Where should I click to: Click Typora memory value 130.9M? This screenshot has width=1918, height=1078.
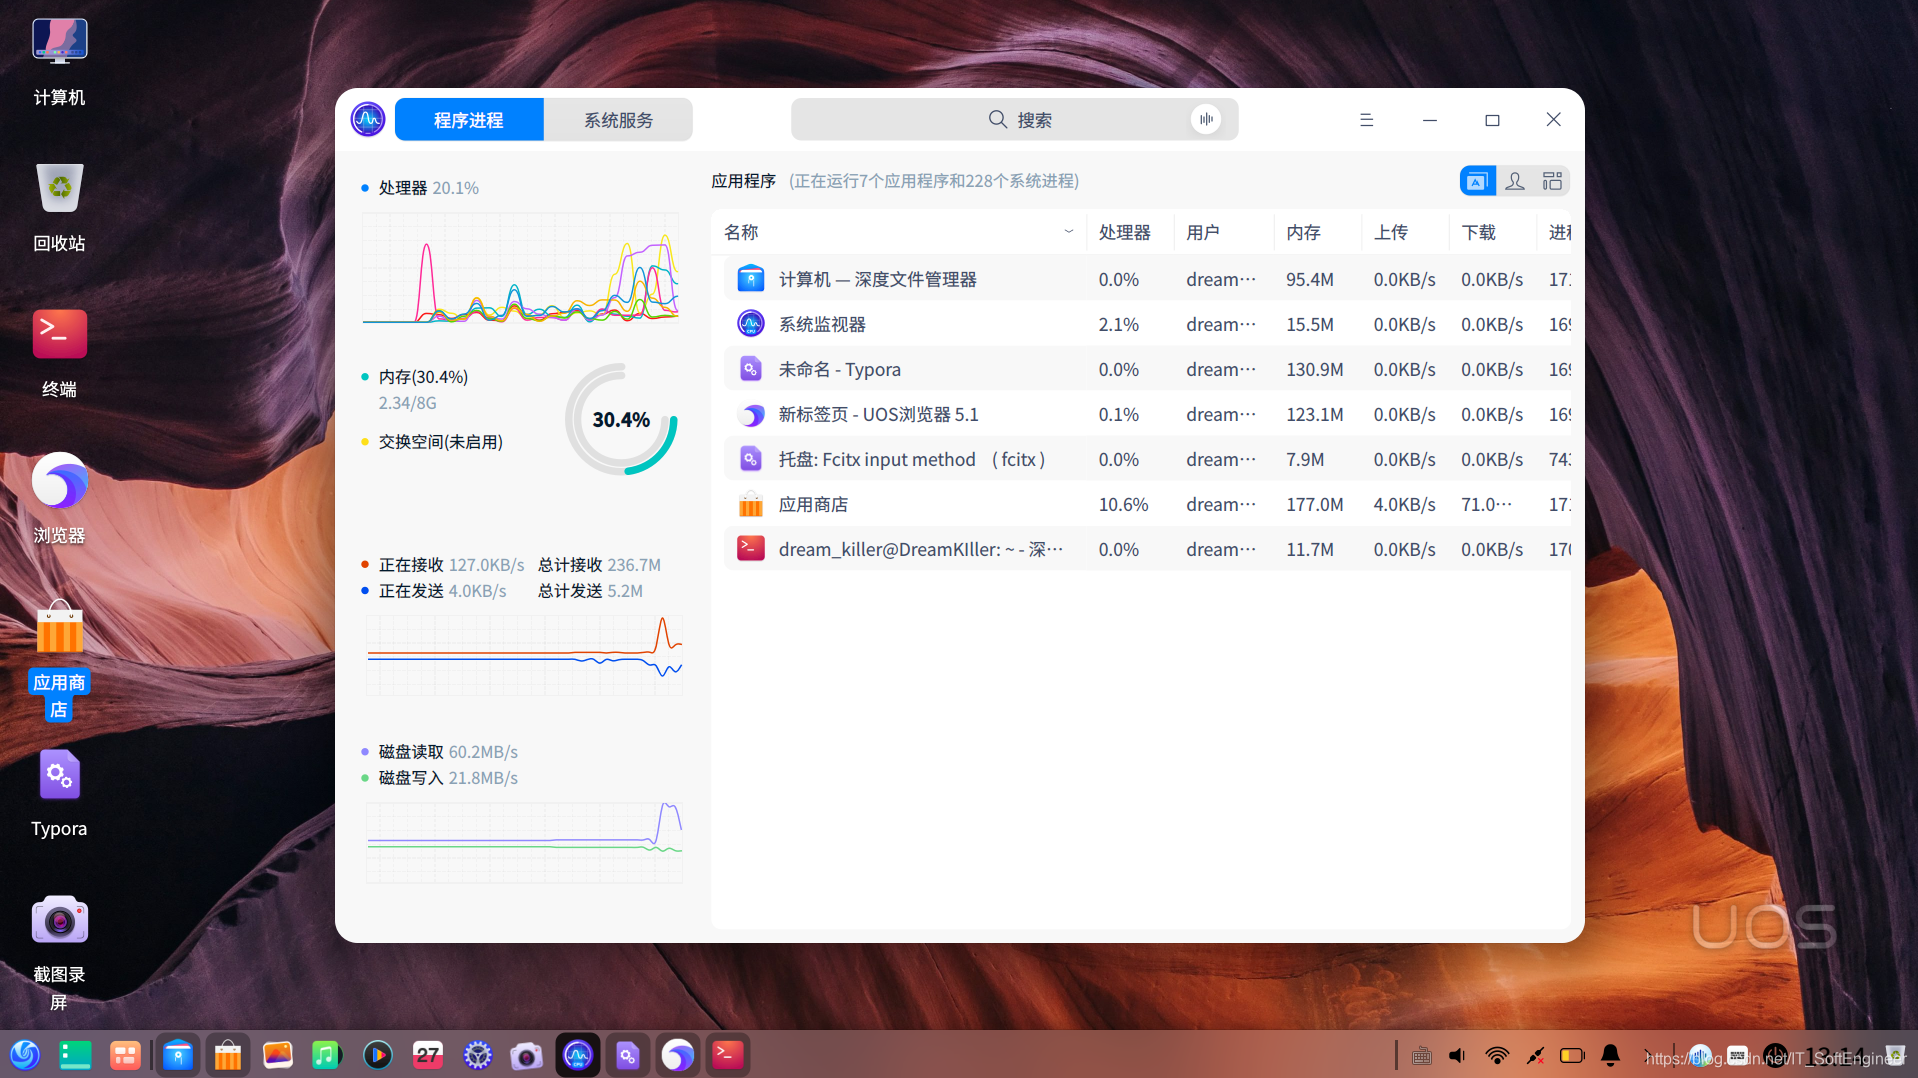1314,369
